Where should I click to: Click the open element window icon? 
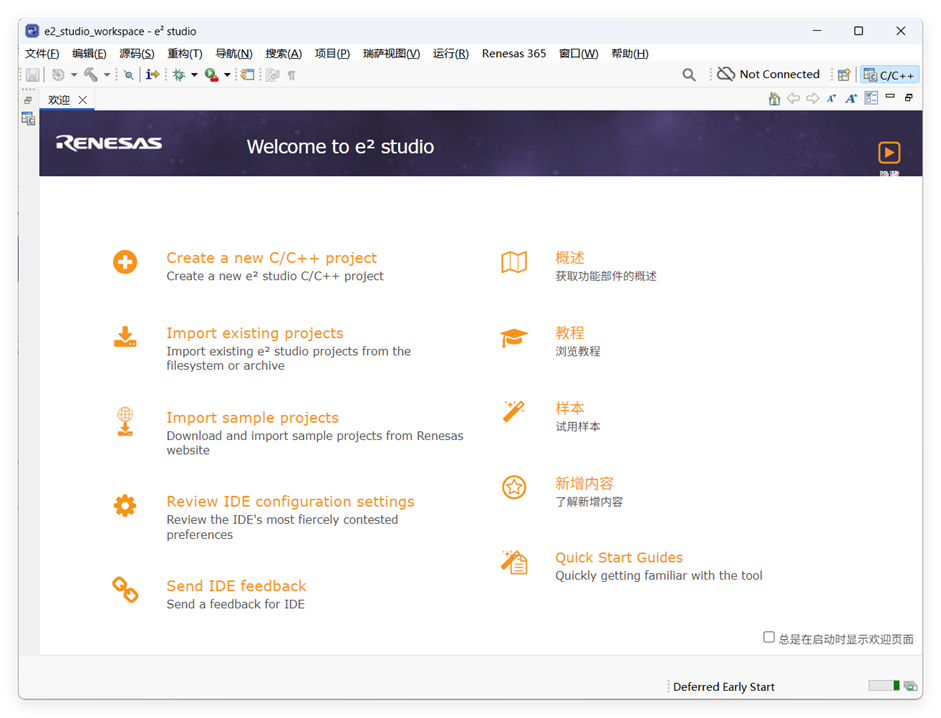248,74
